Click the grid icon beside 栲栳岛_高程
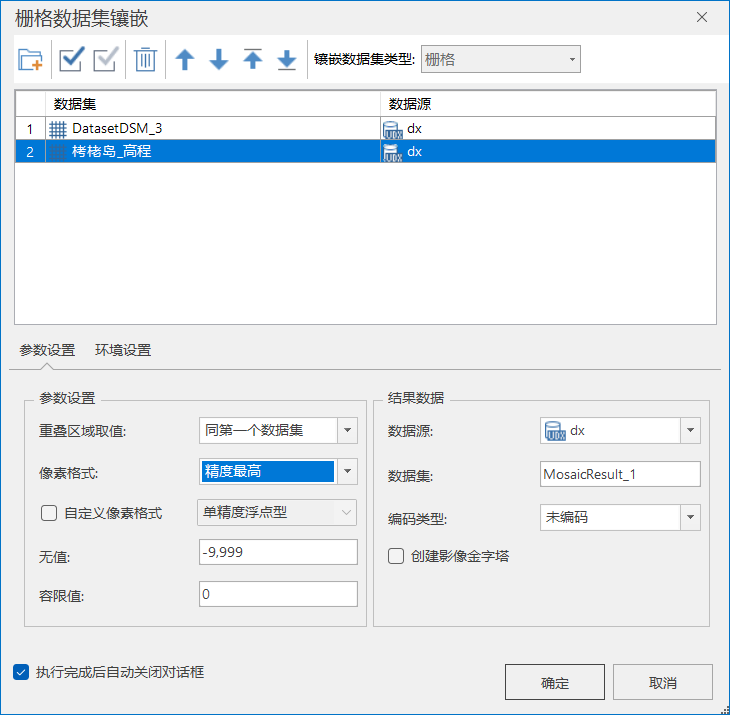Image resolution: width=730 pixels, height=715 pixels. point(58,152)
